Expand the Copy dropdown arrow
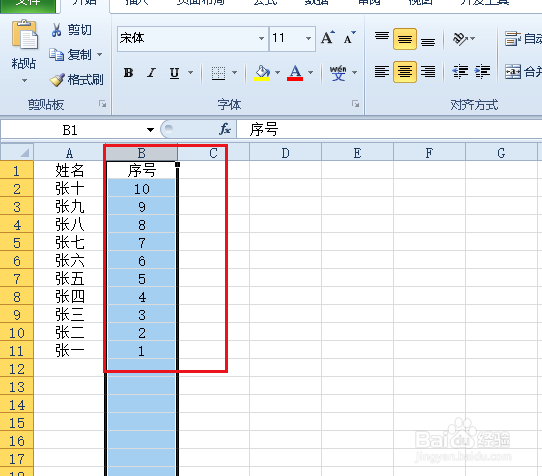The image size is (542, 476). point(100,54)
